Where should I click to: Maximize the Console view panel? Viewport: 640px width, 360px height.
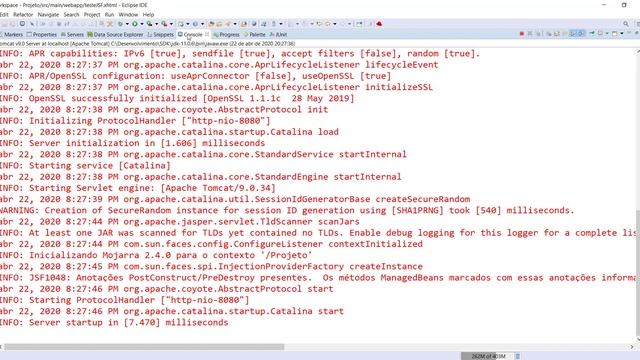637,33
